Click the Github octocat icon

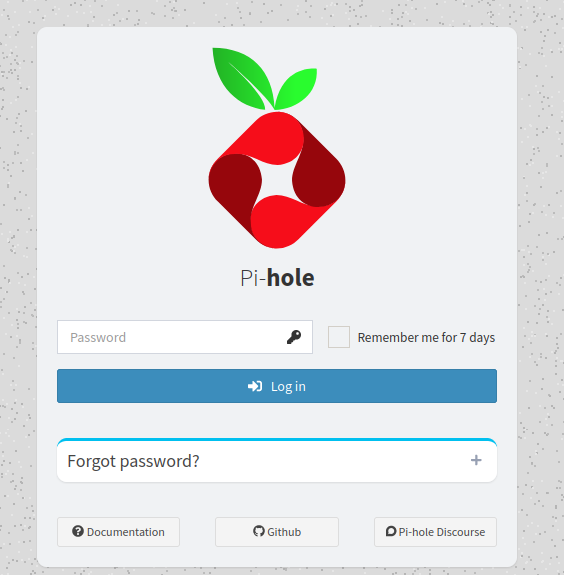259,531
